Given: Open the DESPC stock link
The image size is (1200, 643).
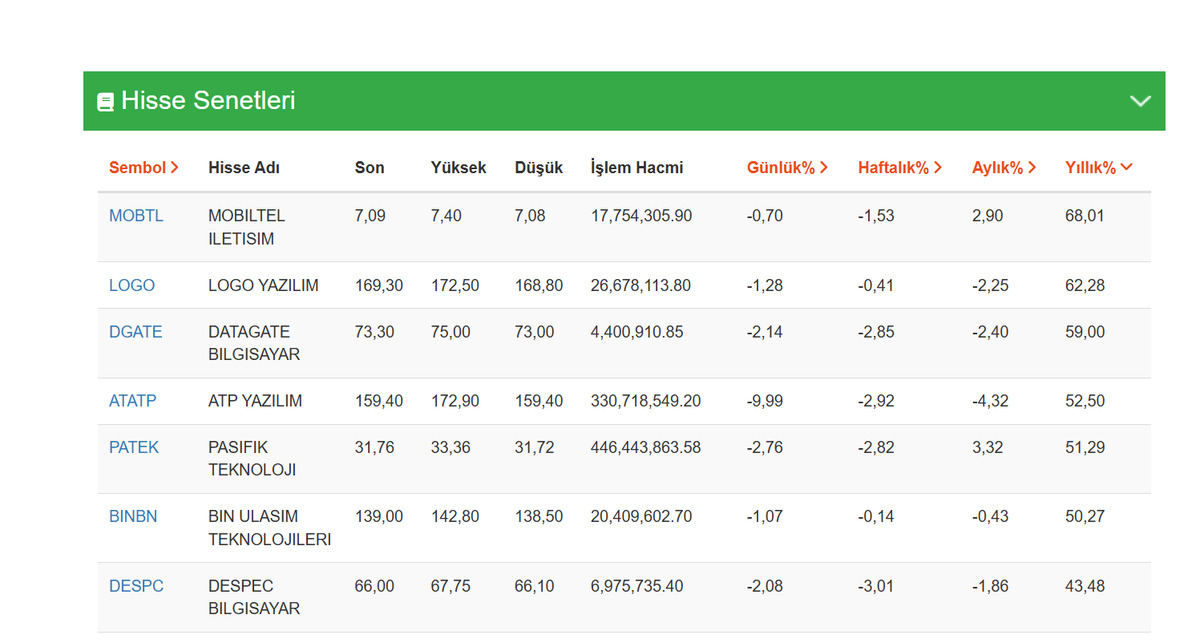Looking at the screenshot, I should tap(136, 586).
